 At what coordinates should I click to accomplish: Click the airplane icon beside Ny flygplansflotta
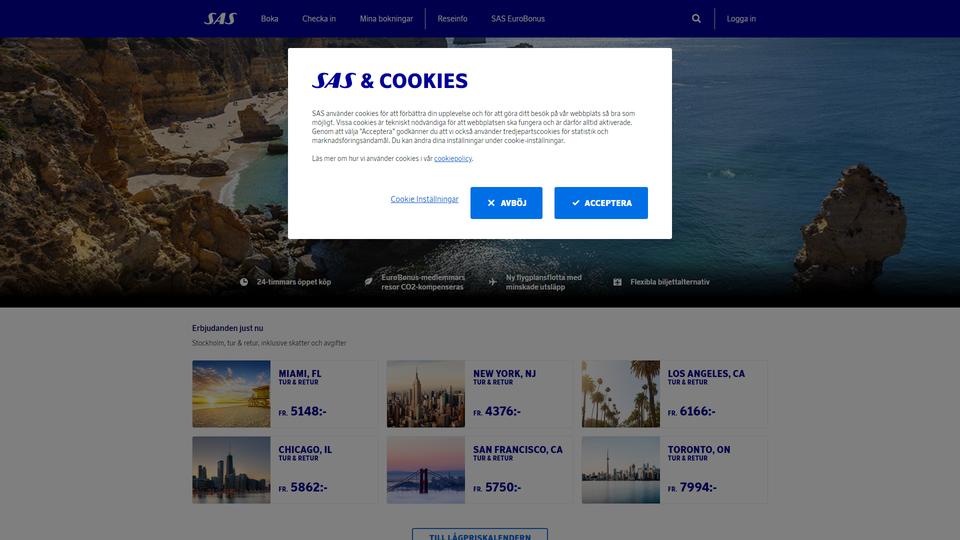tap(493, 282)
